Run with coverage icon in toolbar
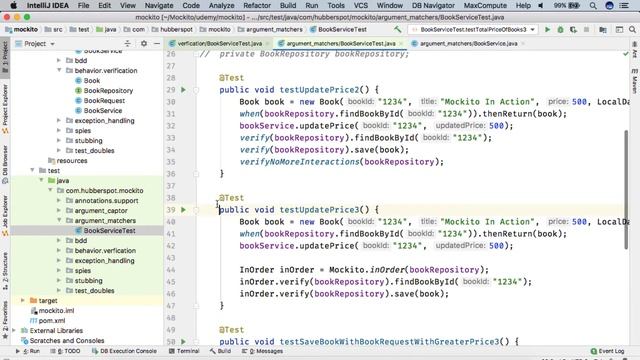This screenshot has height=360, width=640. pyautogui.click(x=573, y=29)
